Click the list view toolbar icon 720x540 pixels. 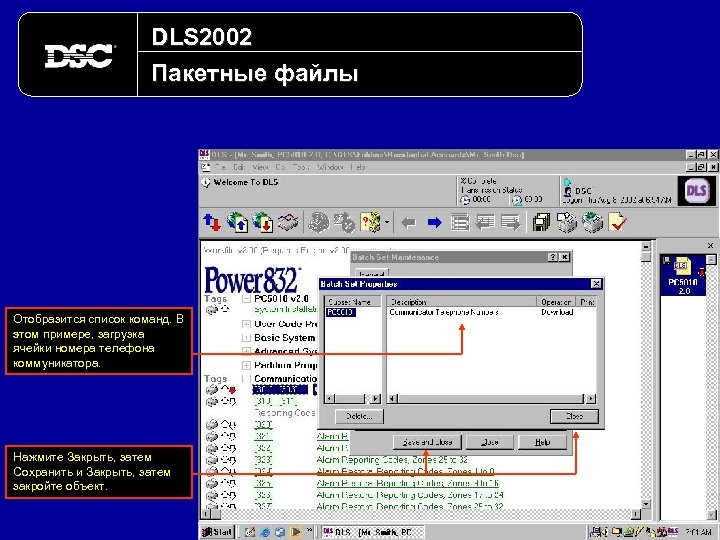pyautogui.click(x=460, y=223)
